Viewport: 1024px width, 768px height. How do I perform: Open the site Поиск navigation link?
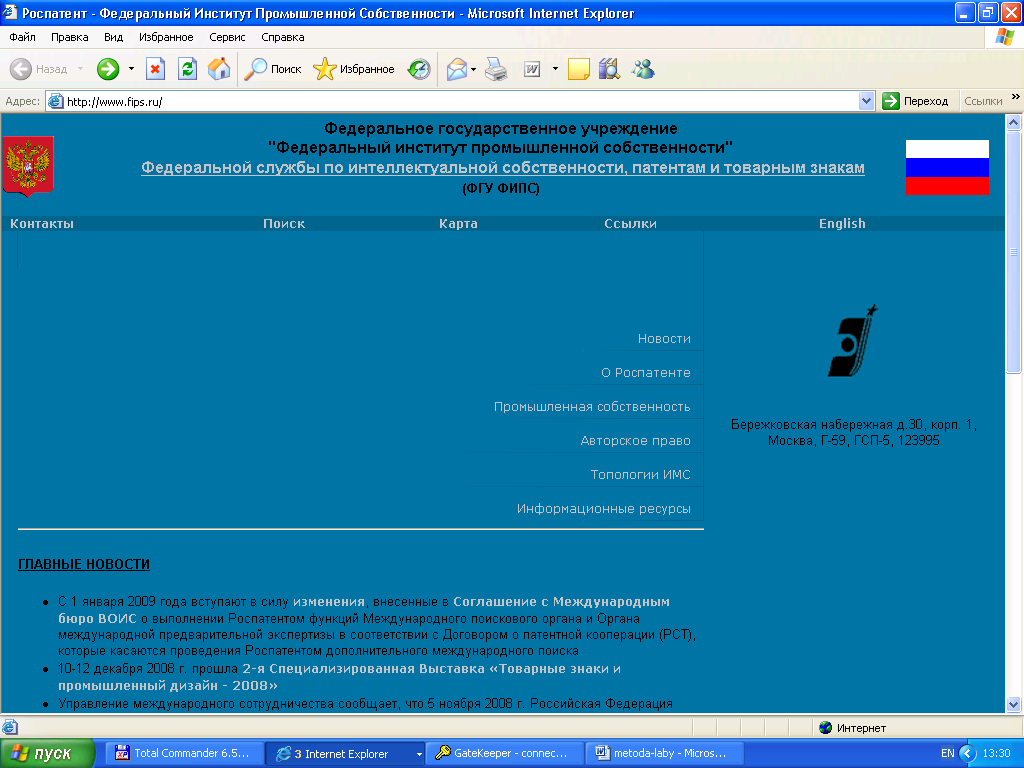click(284, 223)
